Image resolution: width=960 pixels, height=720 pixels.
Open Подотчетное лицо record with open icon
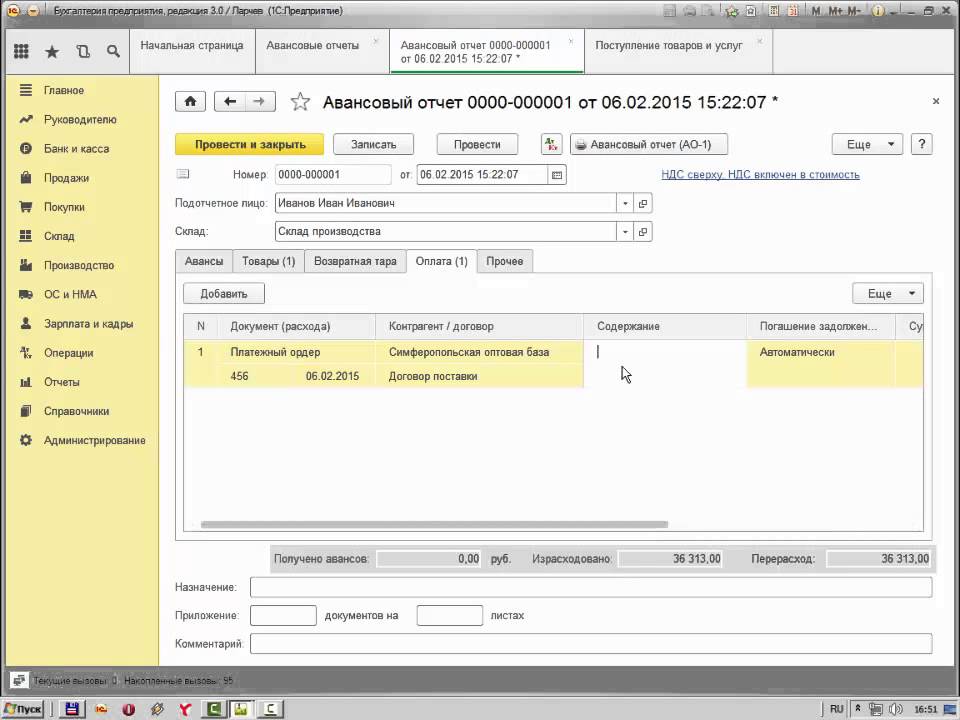pyautogui.click(x=643, y=203)
